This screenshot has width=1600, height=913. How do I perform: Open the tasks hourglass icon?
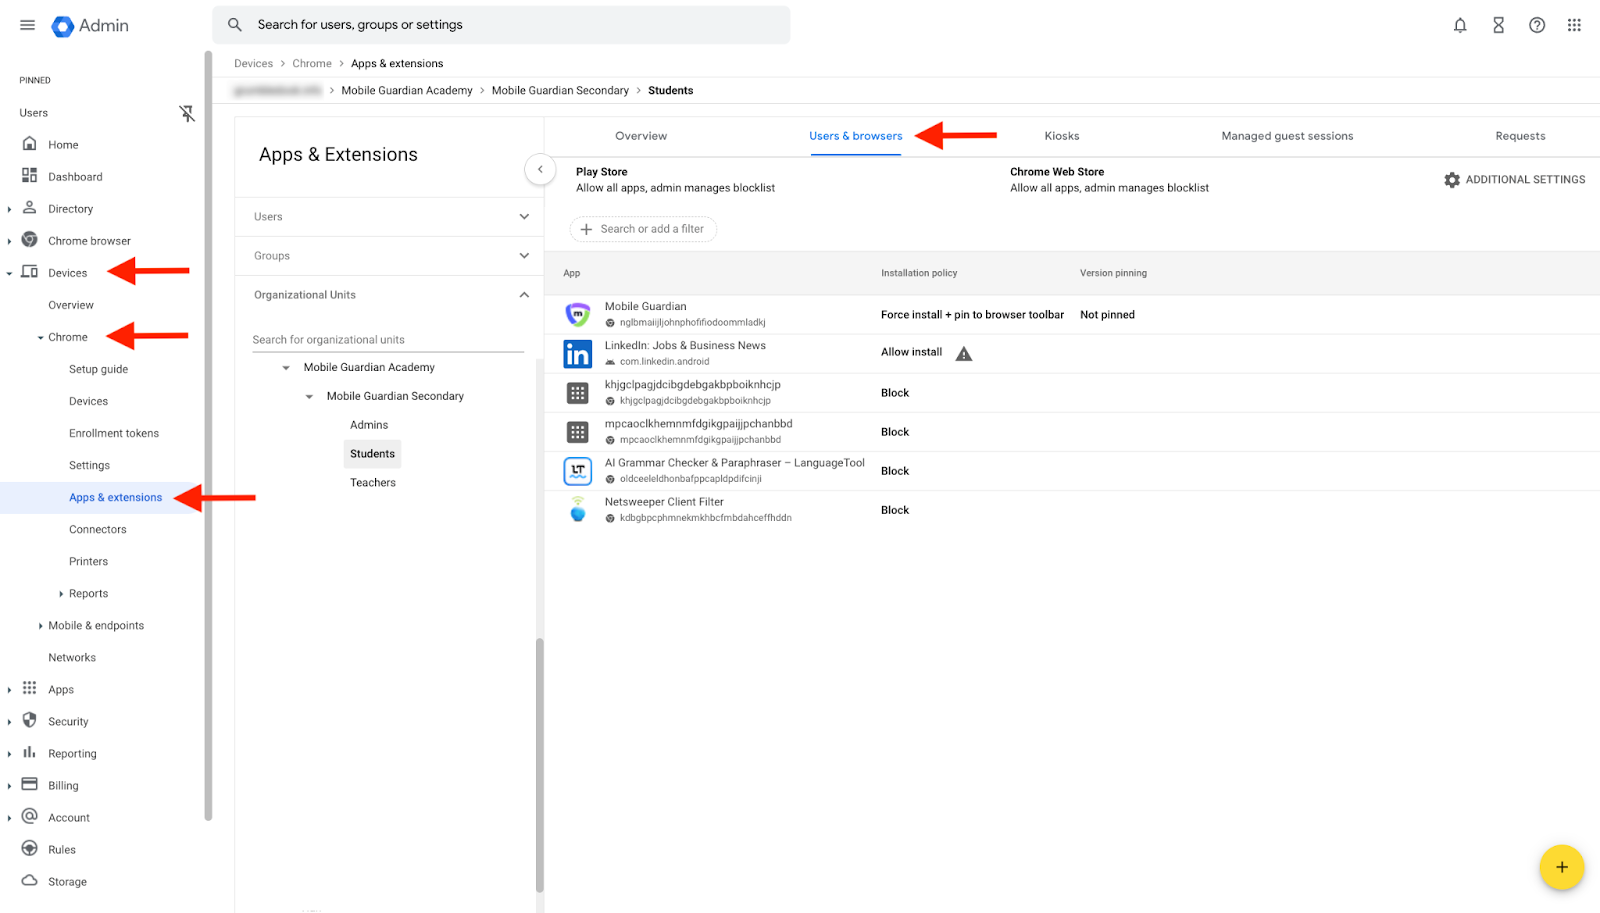[x=1498, y=25]
